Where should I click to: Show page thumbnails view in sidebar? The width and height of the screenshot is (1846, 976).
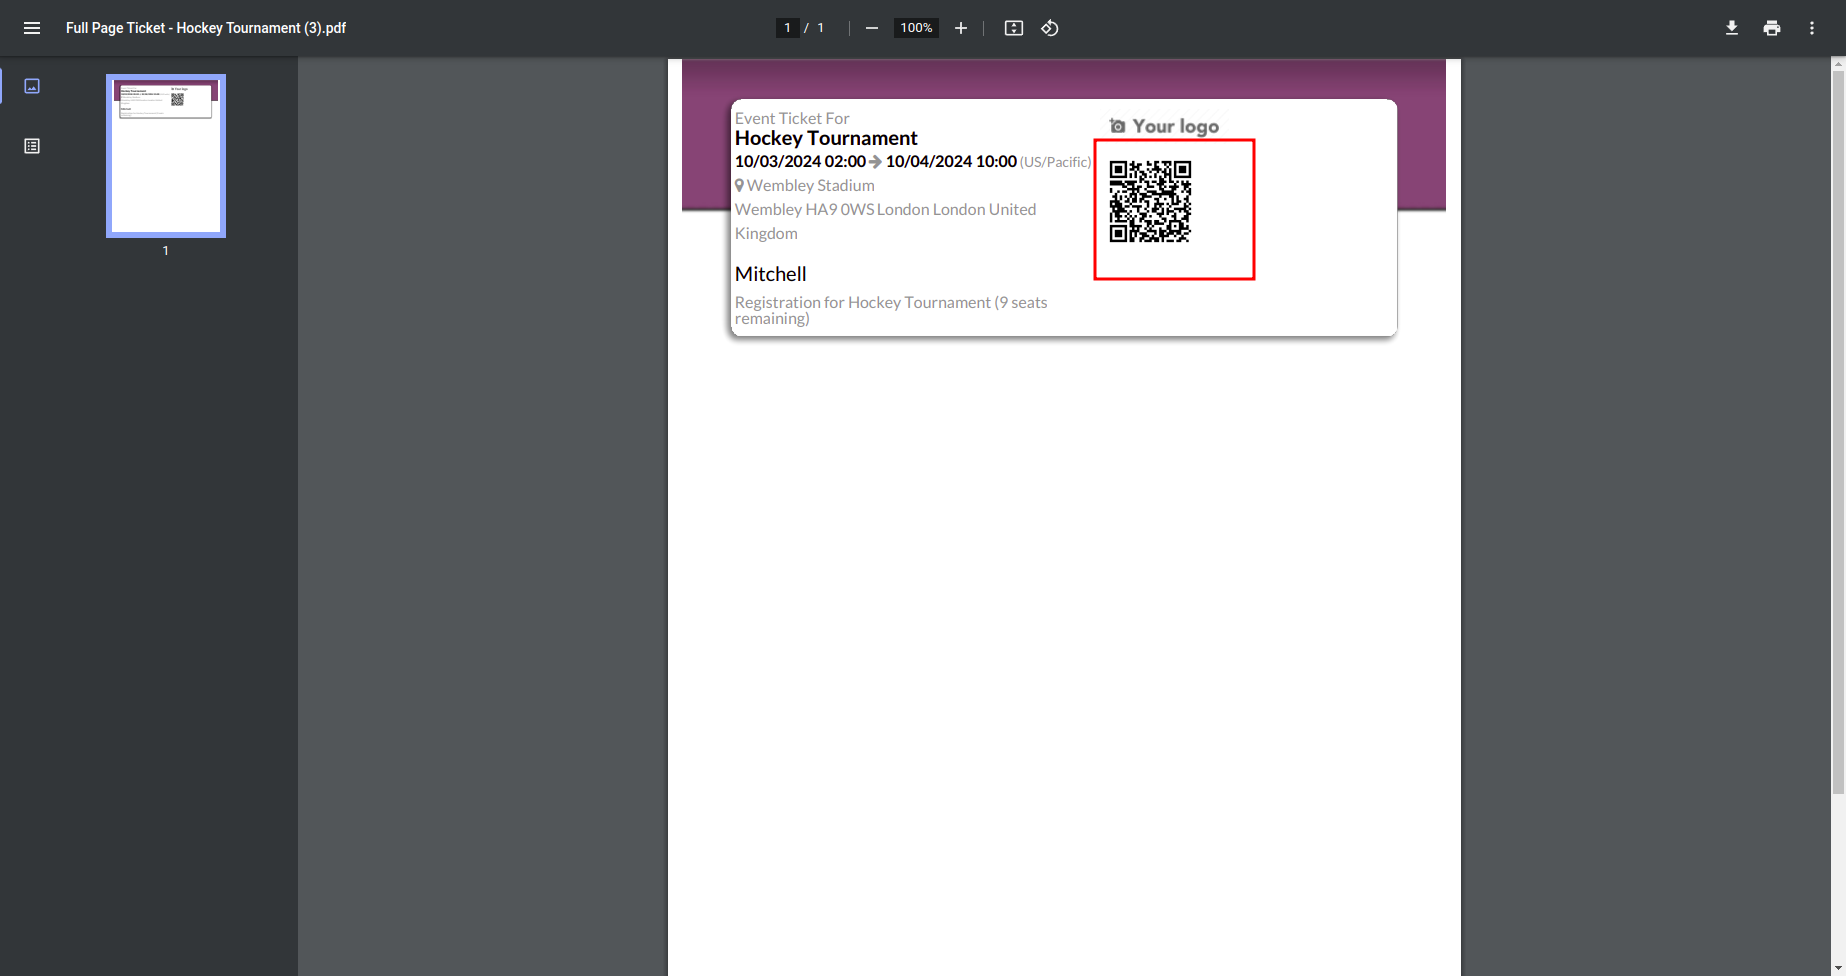(32, 86)
